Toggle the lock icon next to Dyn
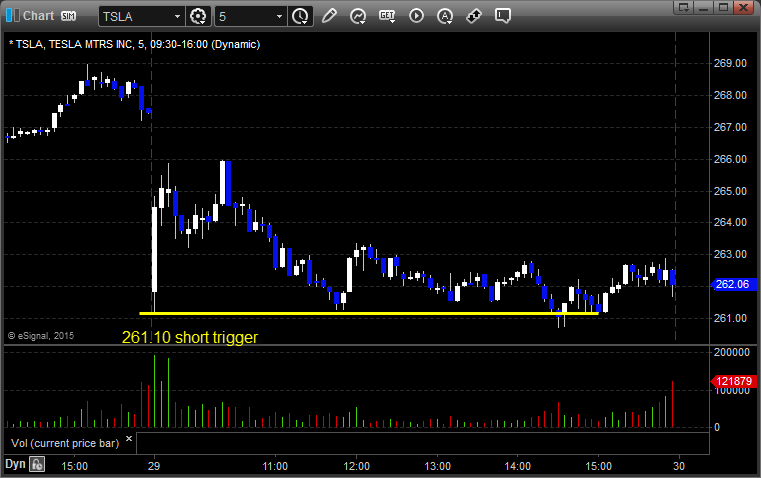Viewport: 761px width, 478px height. point(36,464)
